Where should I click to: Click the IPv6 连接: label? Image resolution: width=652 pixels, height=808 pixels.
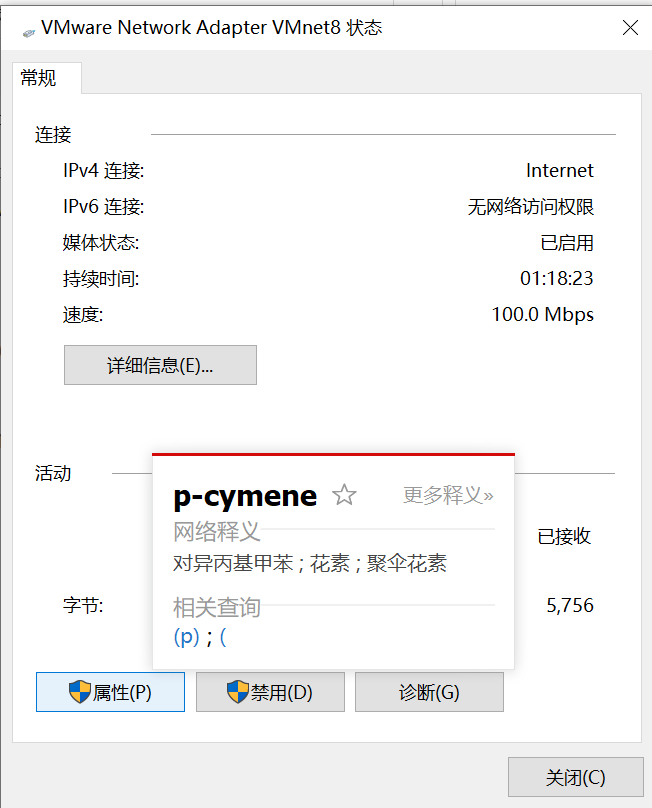[x=104, y=207]
